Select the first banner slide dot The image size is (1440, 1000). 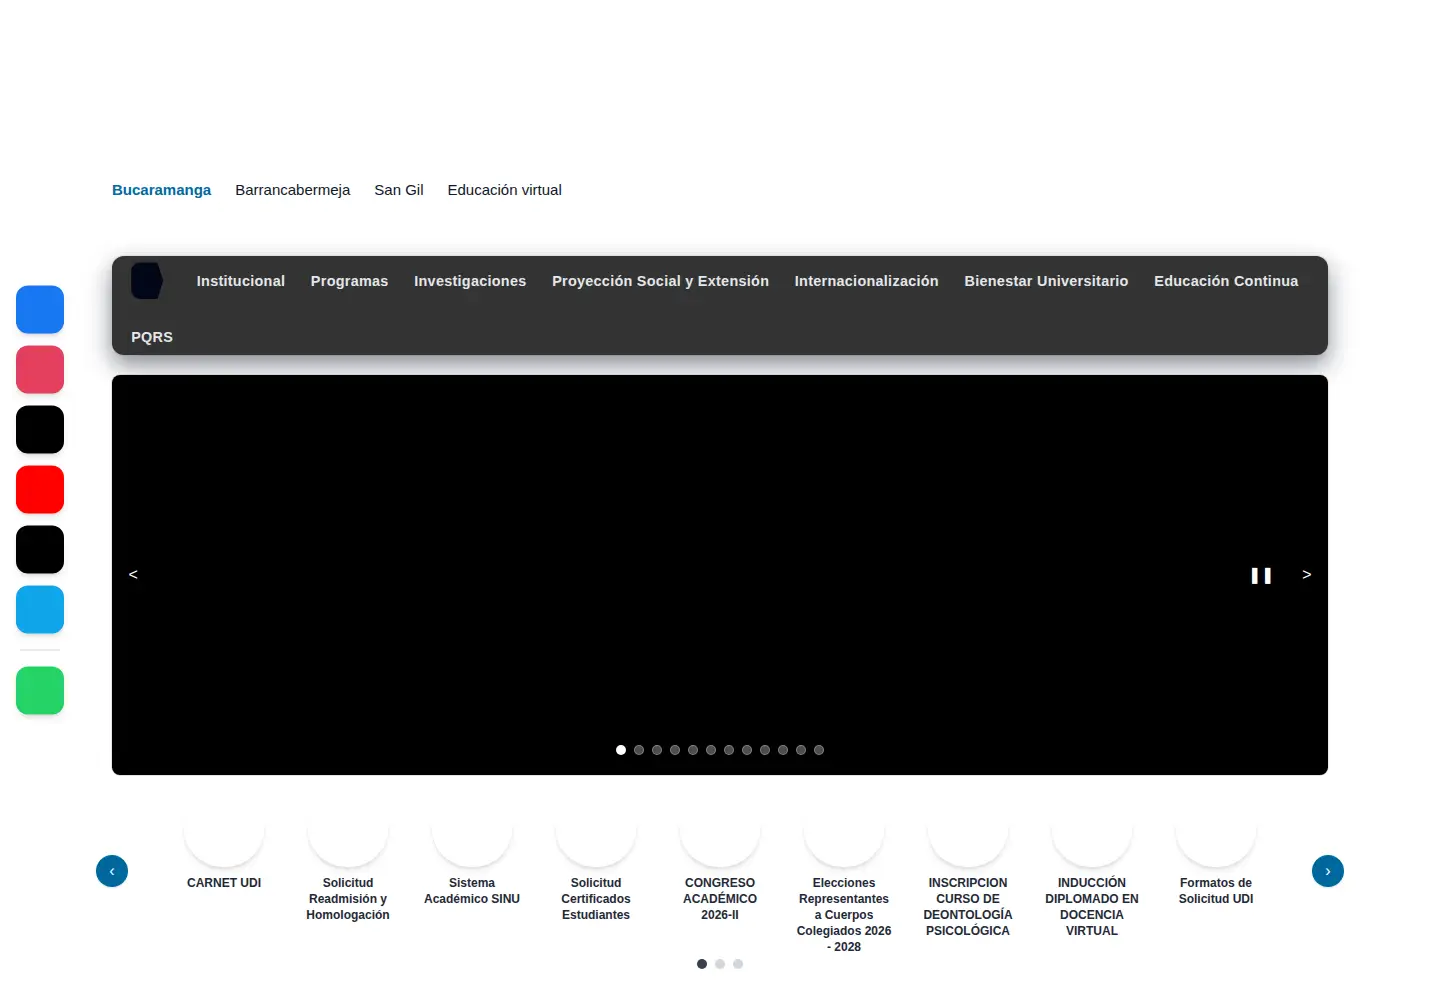[621, 750]
